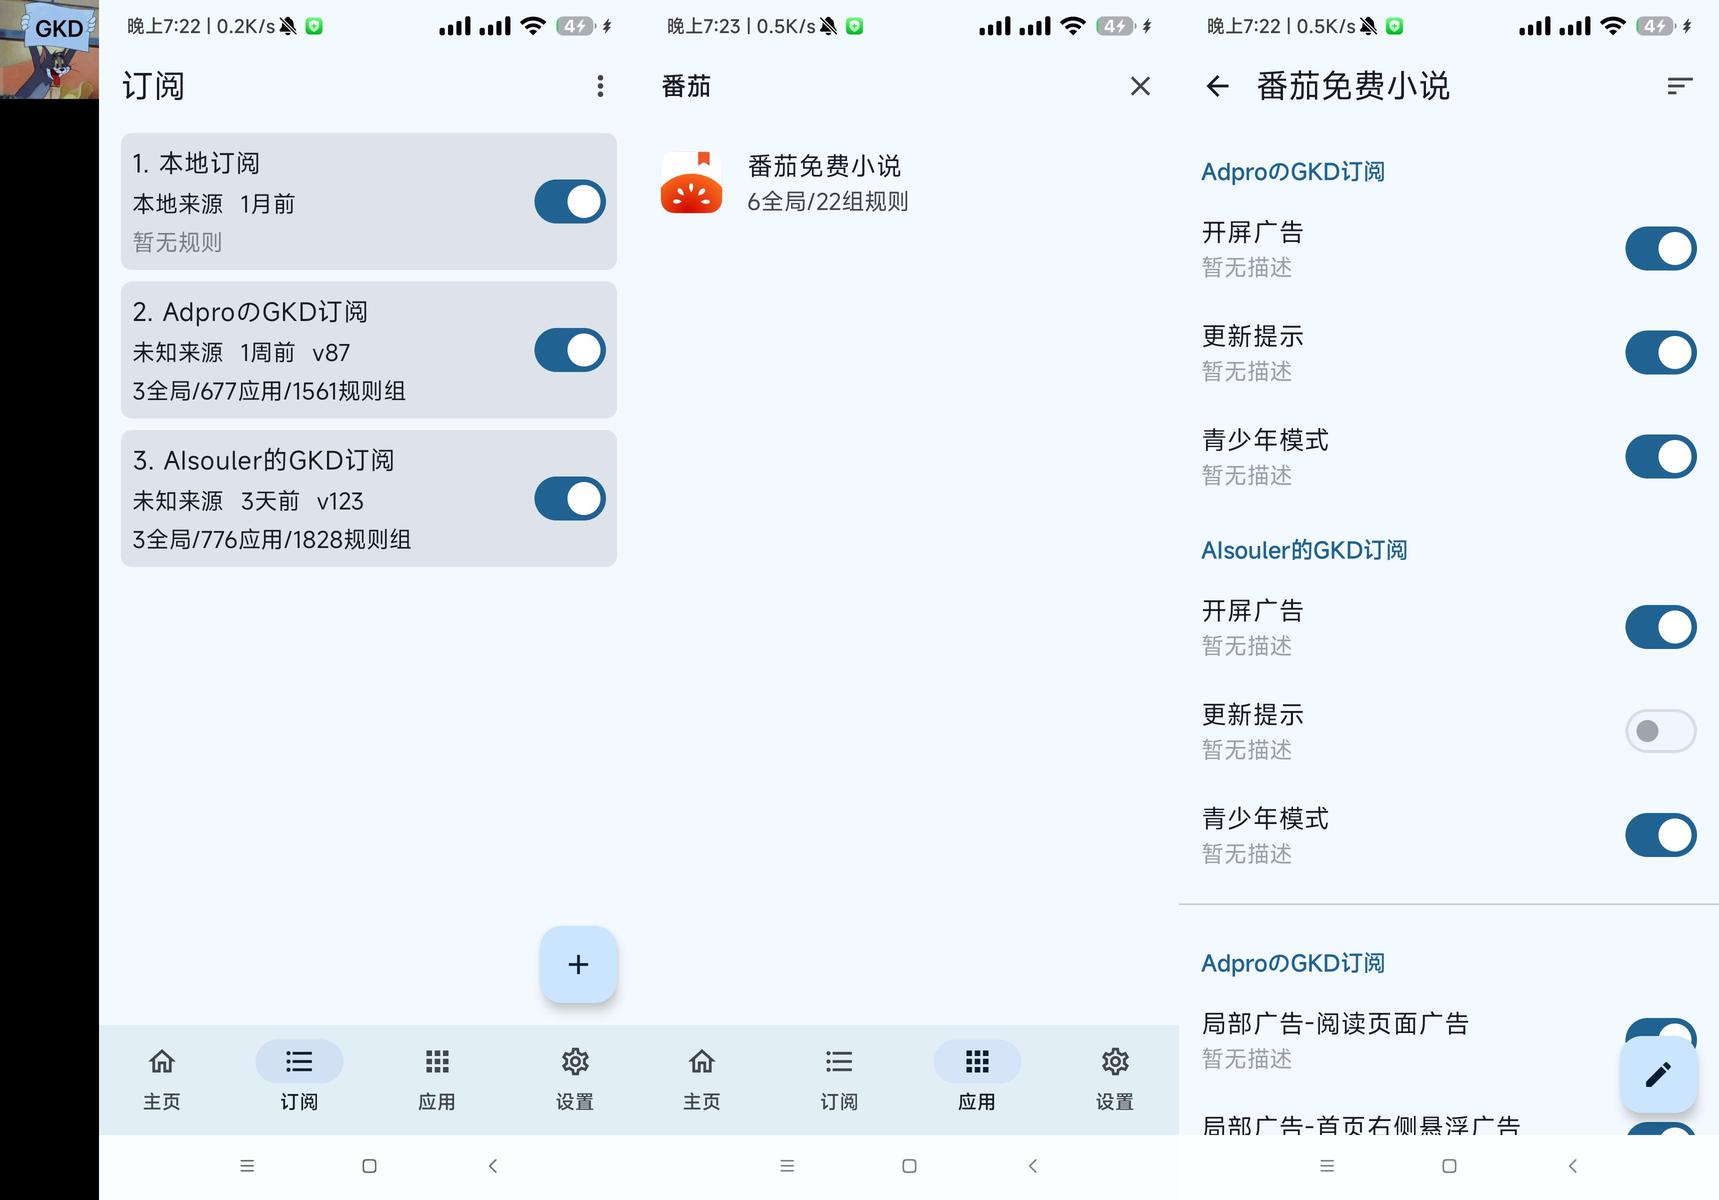The image size is (1719, 1200).
Task: Tap the 3全局/677应用/1561规则组 summary text
Action: [269, 391]
